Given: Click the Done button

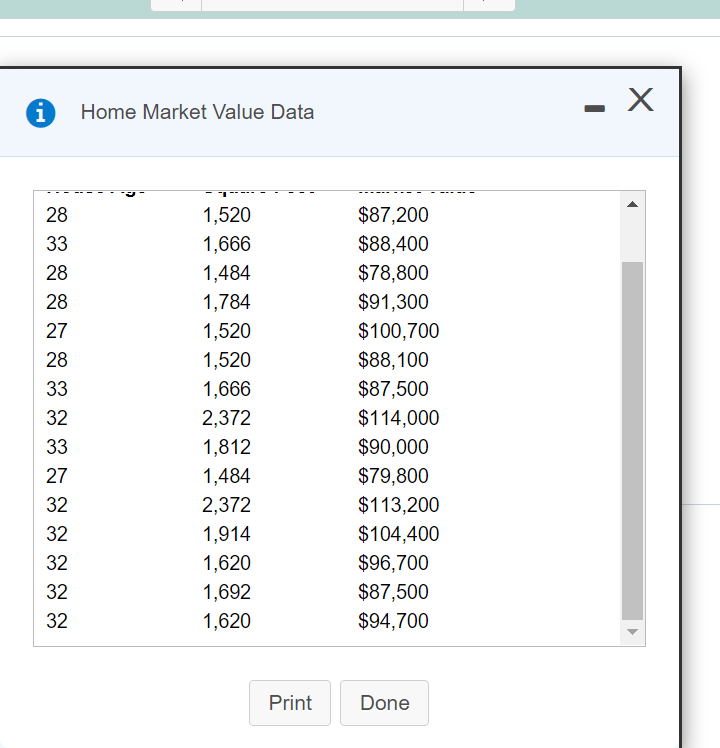Looking at the screenshot, I should click(384, 703).
